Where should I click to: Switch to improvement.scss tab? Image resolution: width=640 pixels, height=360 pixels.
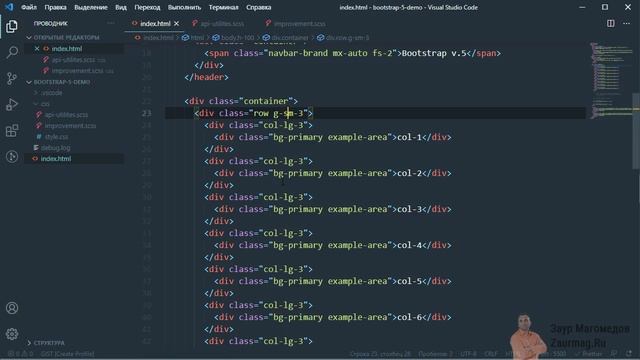tap(296, 24)
